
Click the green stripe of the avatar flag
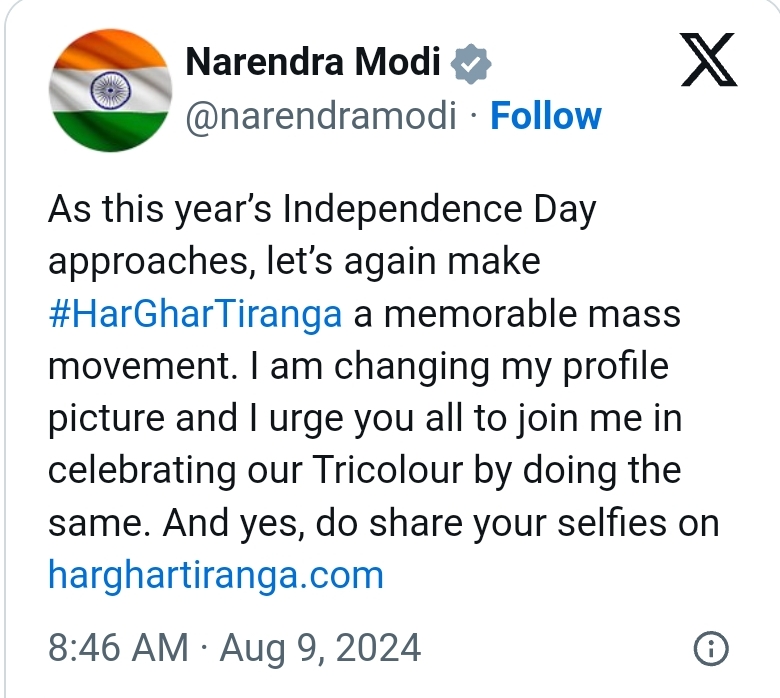coord(110,130)
